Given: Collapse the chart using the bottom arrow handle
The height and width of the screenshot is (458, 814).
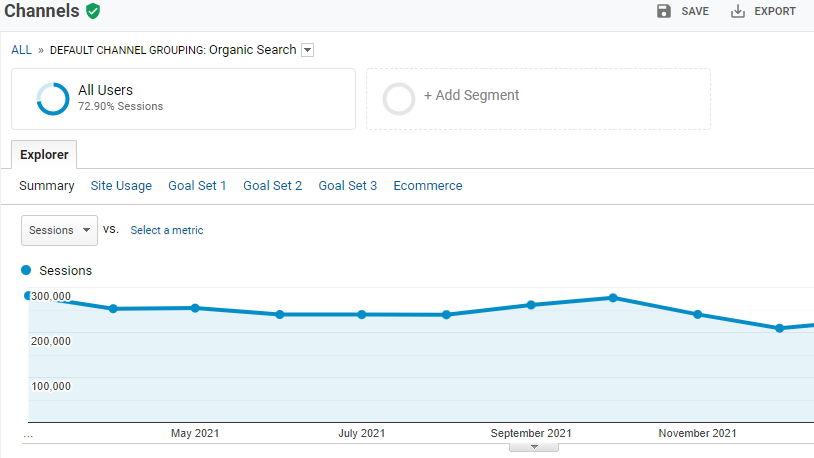Looking at the screenshot, I should [532, 448].
